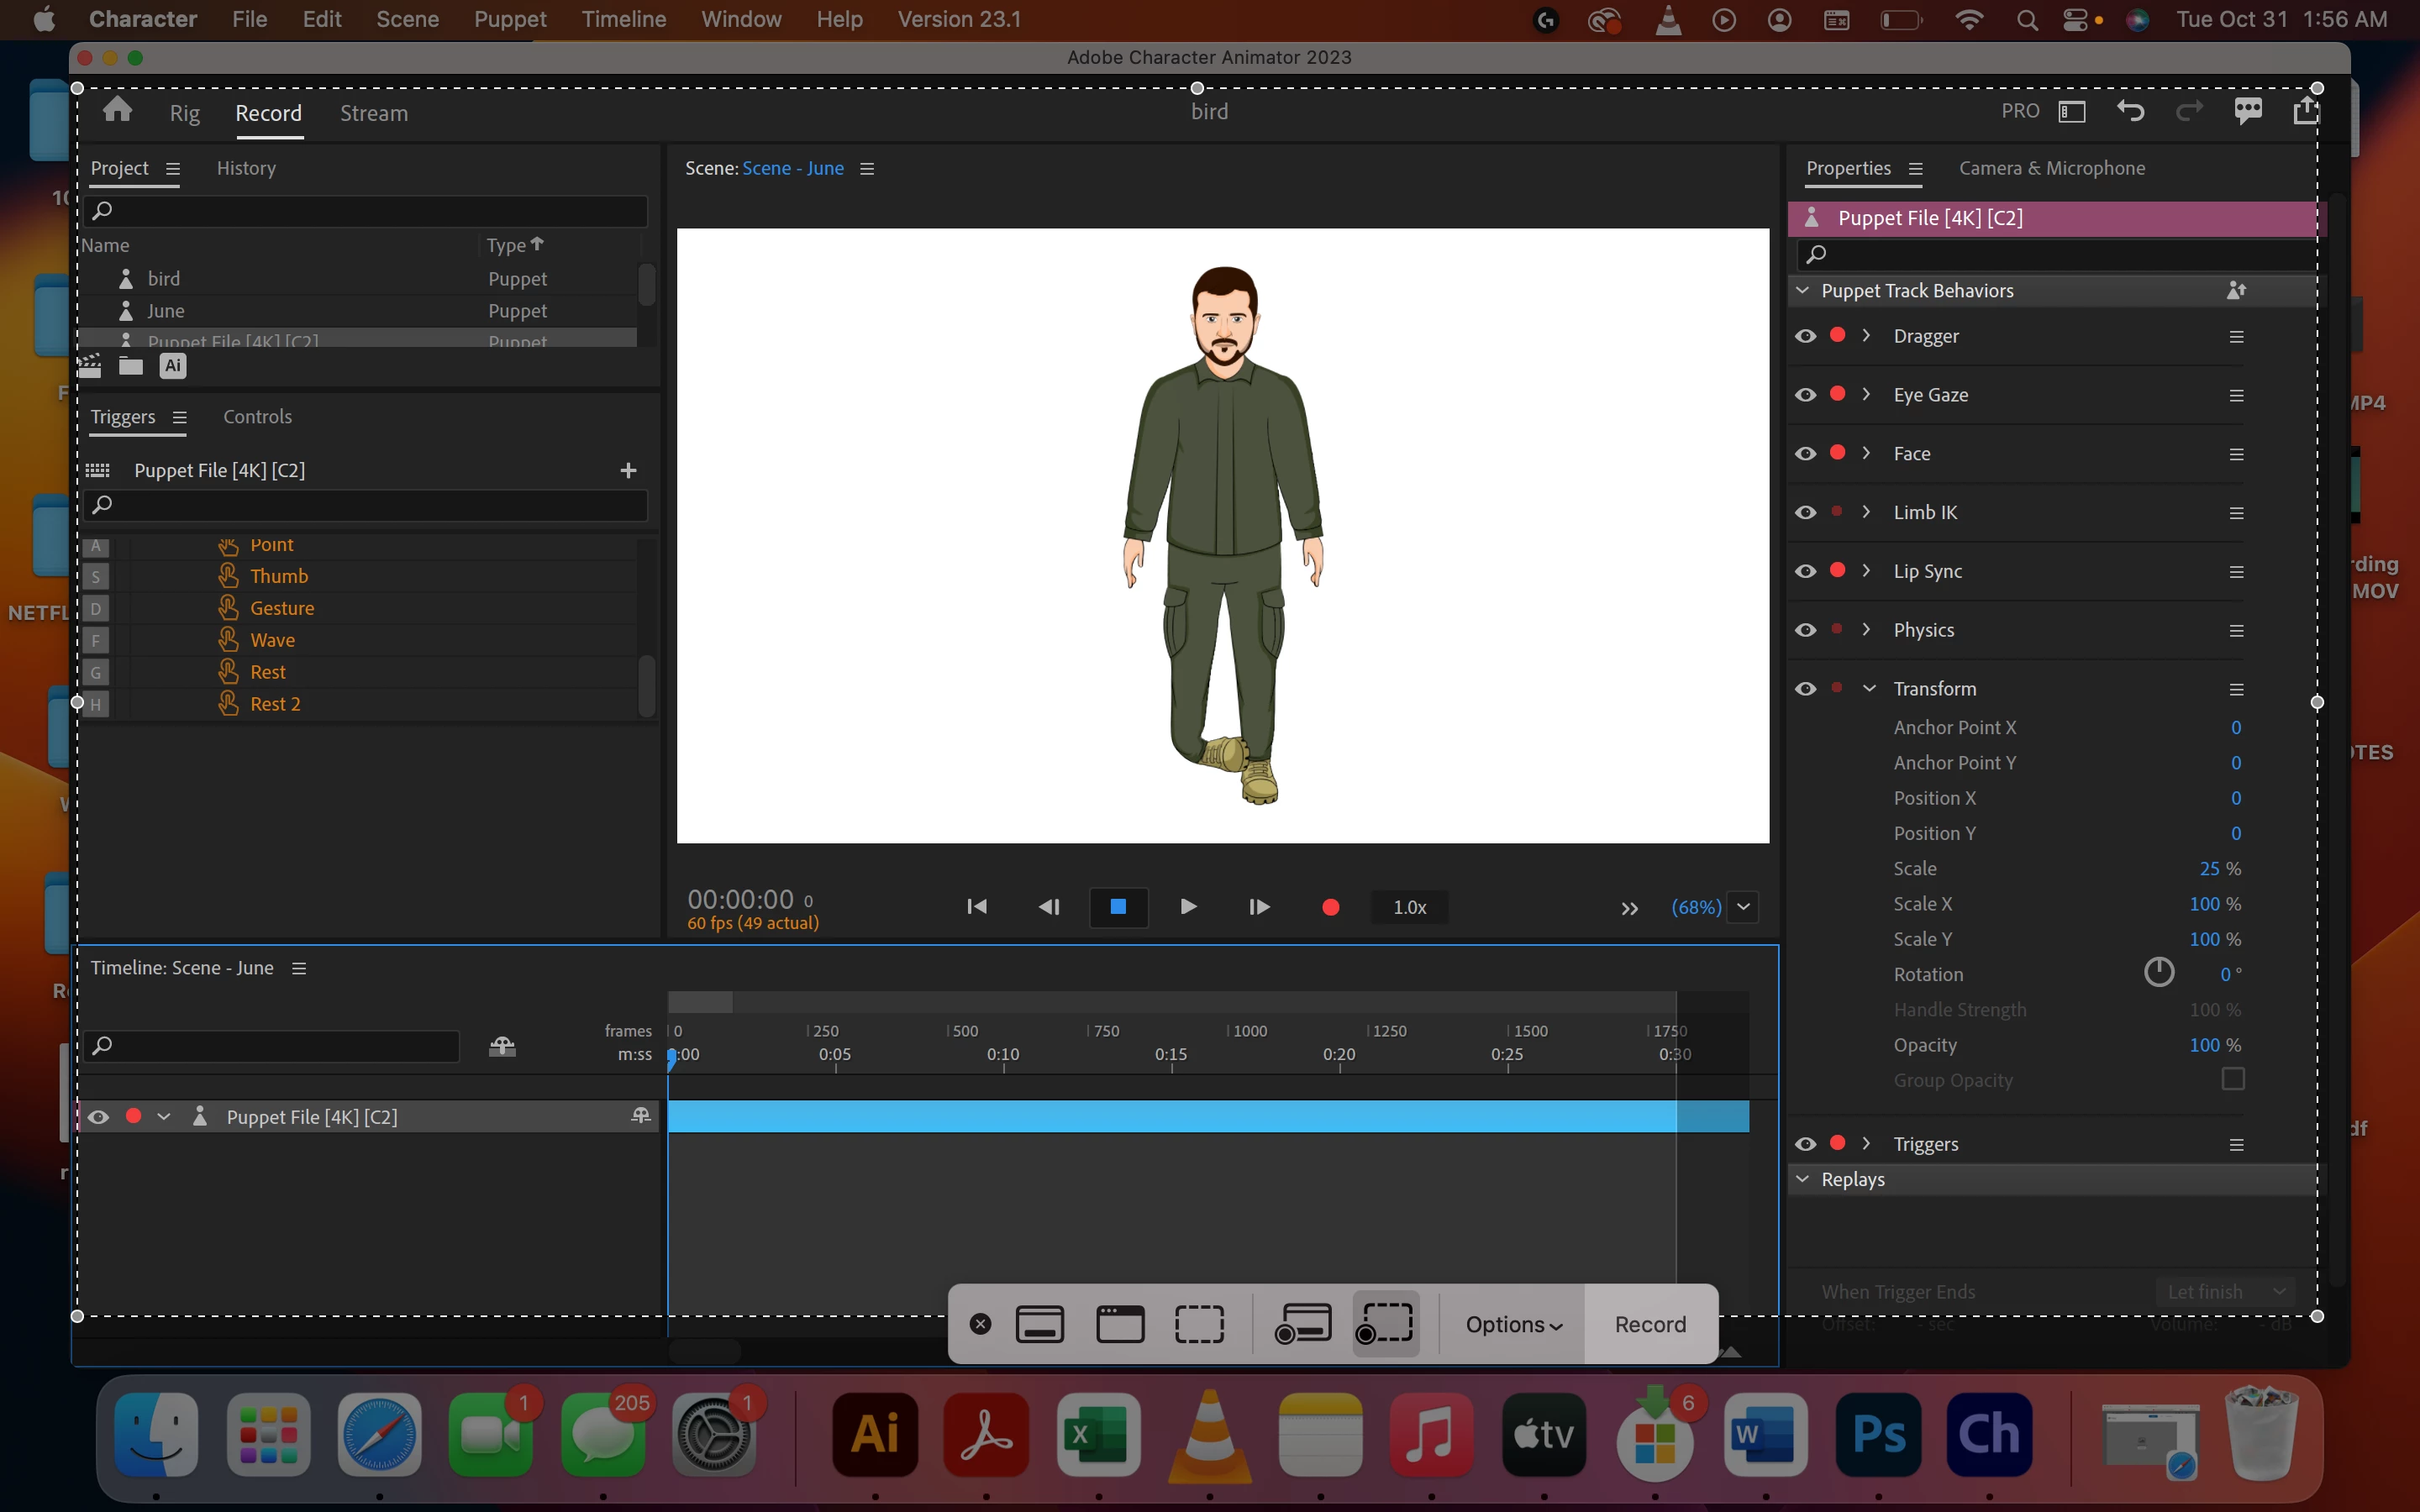
Task: Open the share/export icon at top right
Action: tap(2305, 111)
